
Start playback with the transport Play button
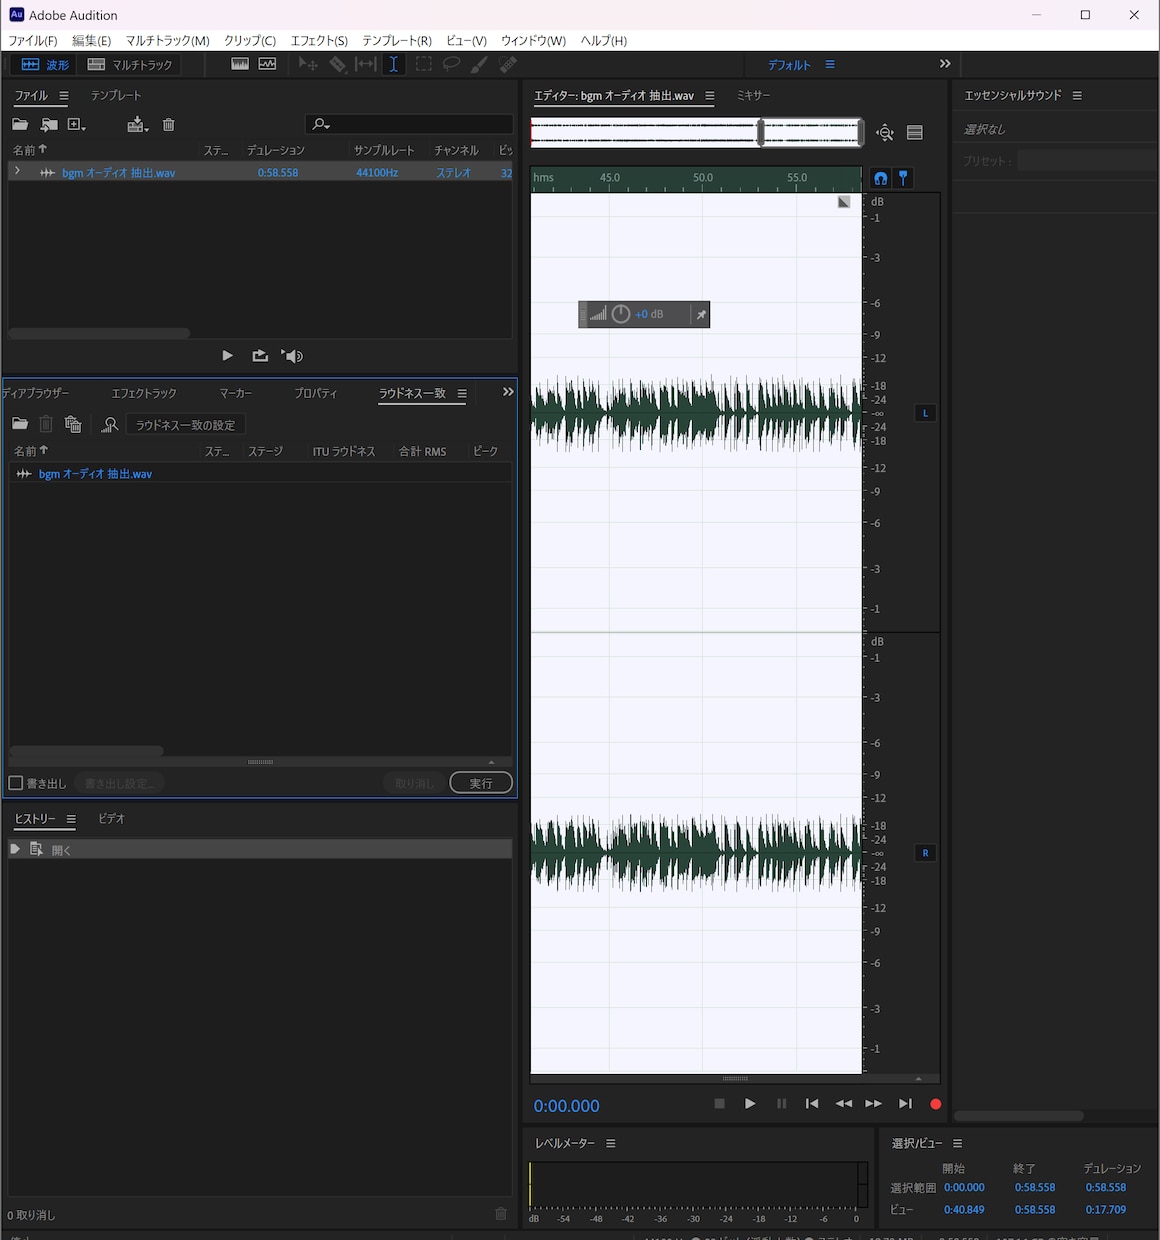pos(750,1104)
